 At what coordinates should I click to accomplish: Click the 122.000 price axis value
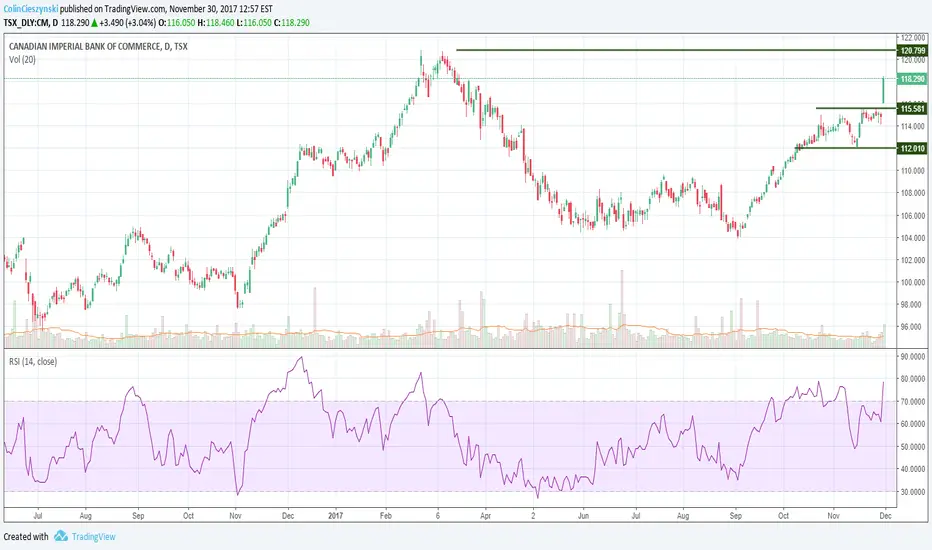(914, 37)
